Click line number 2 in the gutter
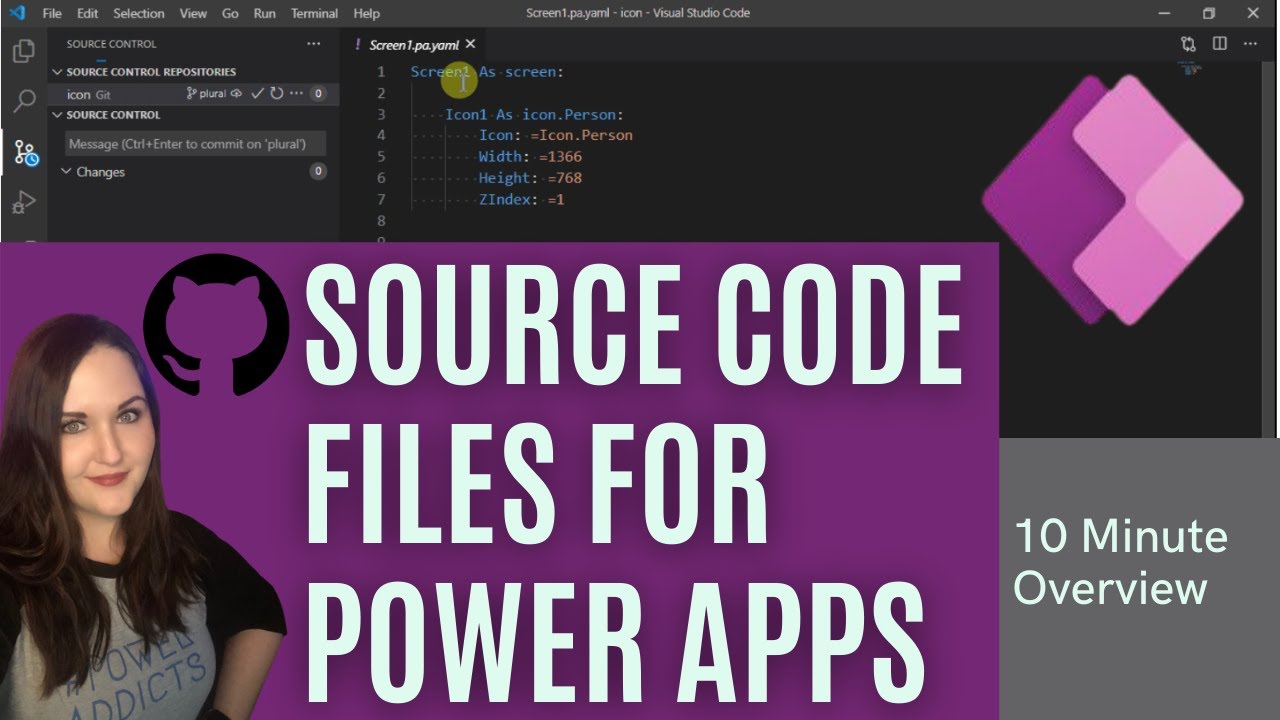This screenshot has width=1280, height=720. coord(380,93)
